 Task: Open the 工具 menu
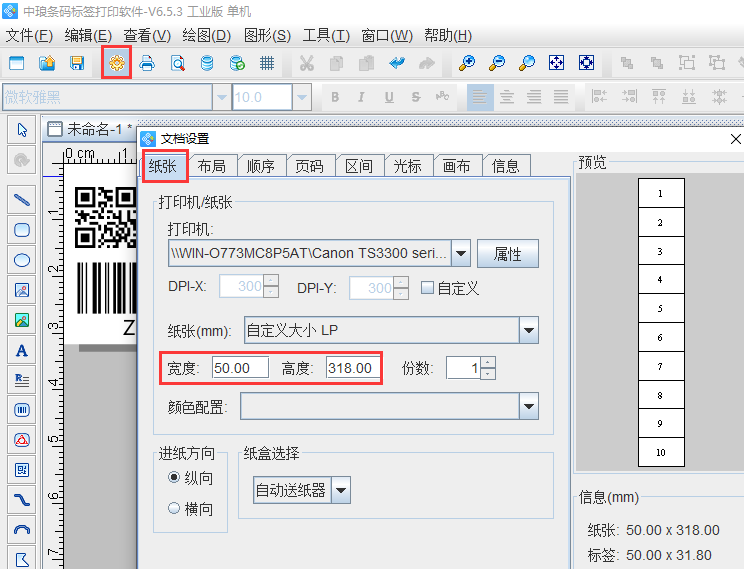pyautogui.click(x=325, y=35)
